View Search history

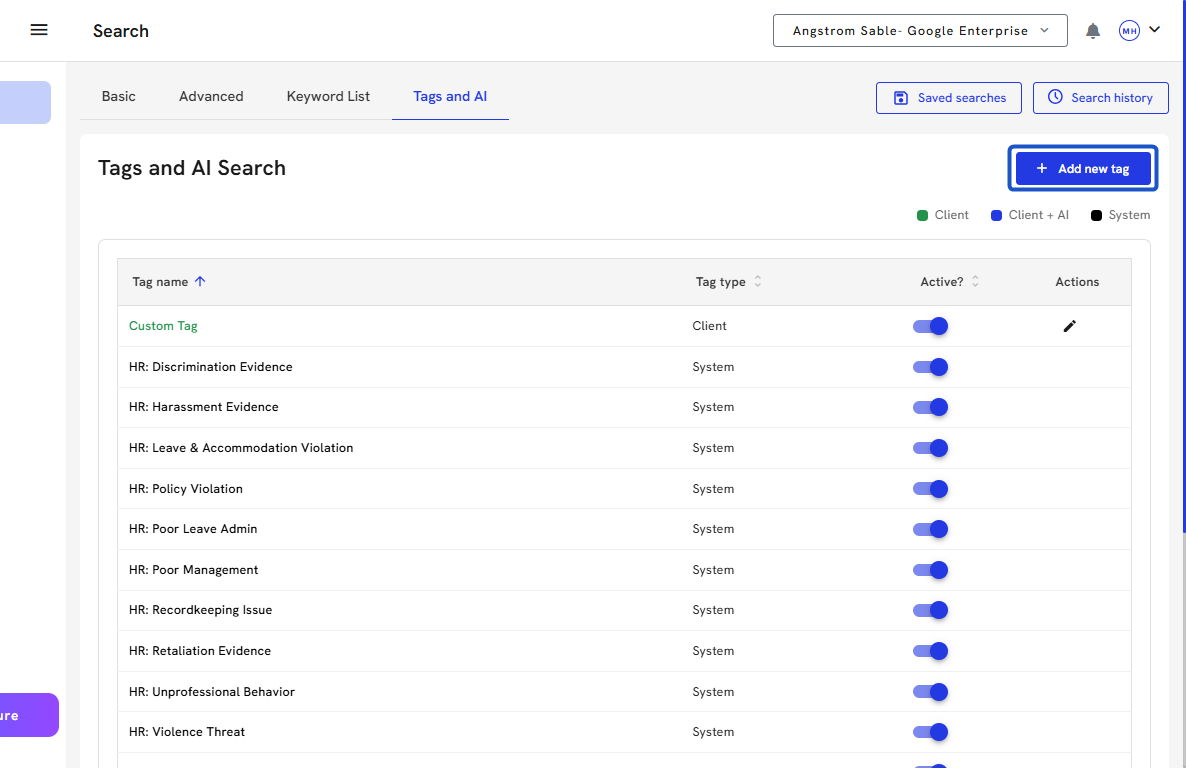coord(1100,98)
